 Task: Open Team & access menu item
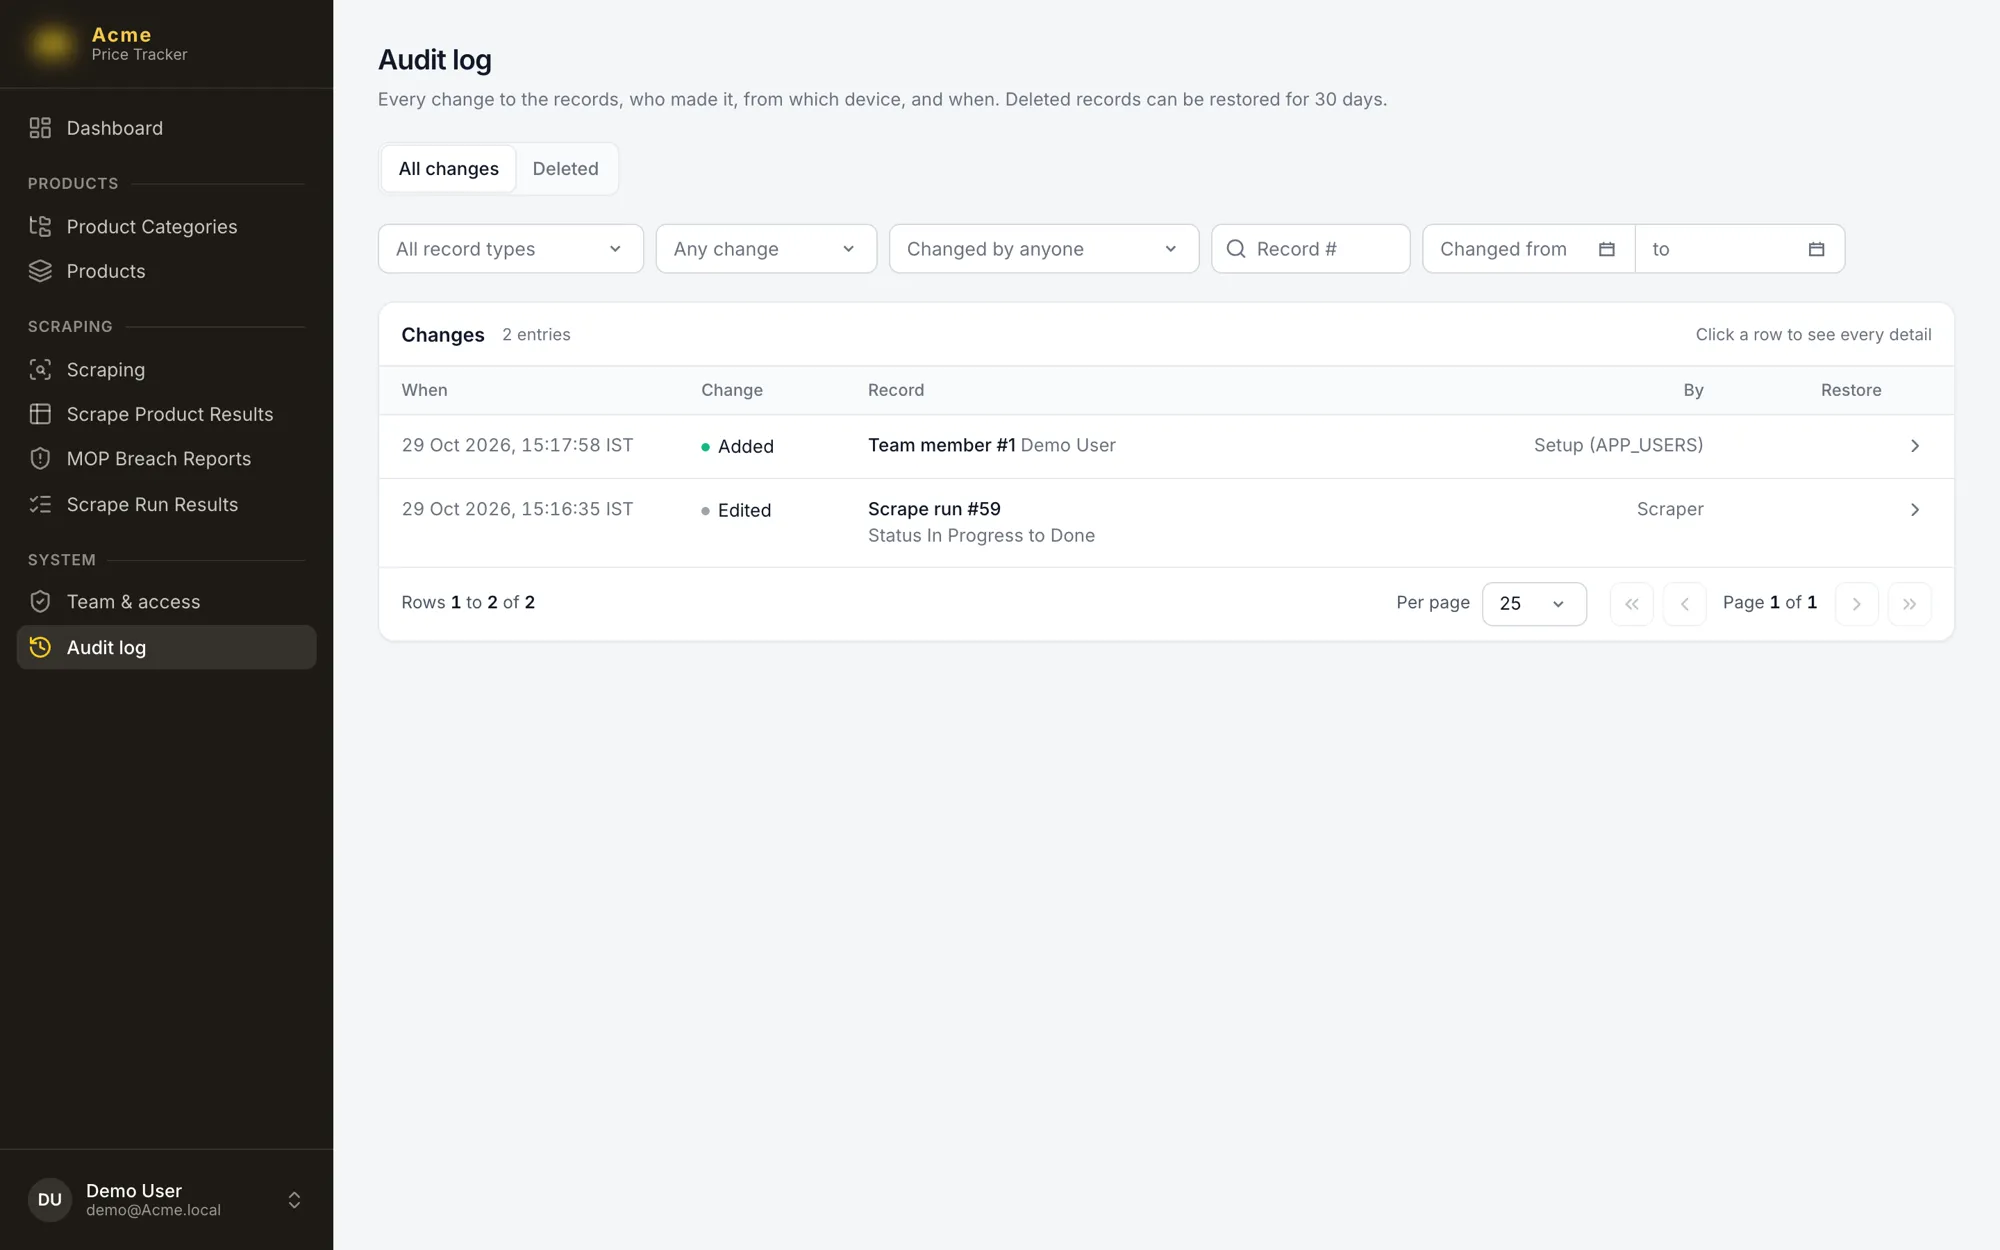click(x=167, y=601)
